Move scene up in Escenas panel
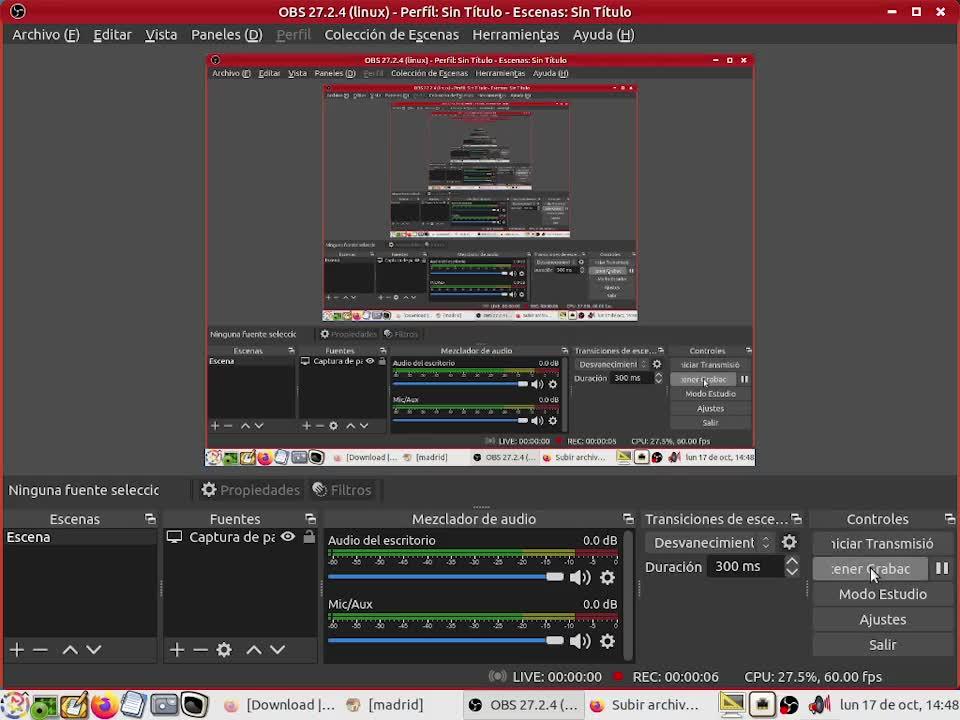Viewport: 960px width, 720px height. (70, 650)
